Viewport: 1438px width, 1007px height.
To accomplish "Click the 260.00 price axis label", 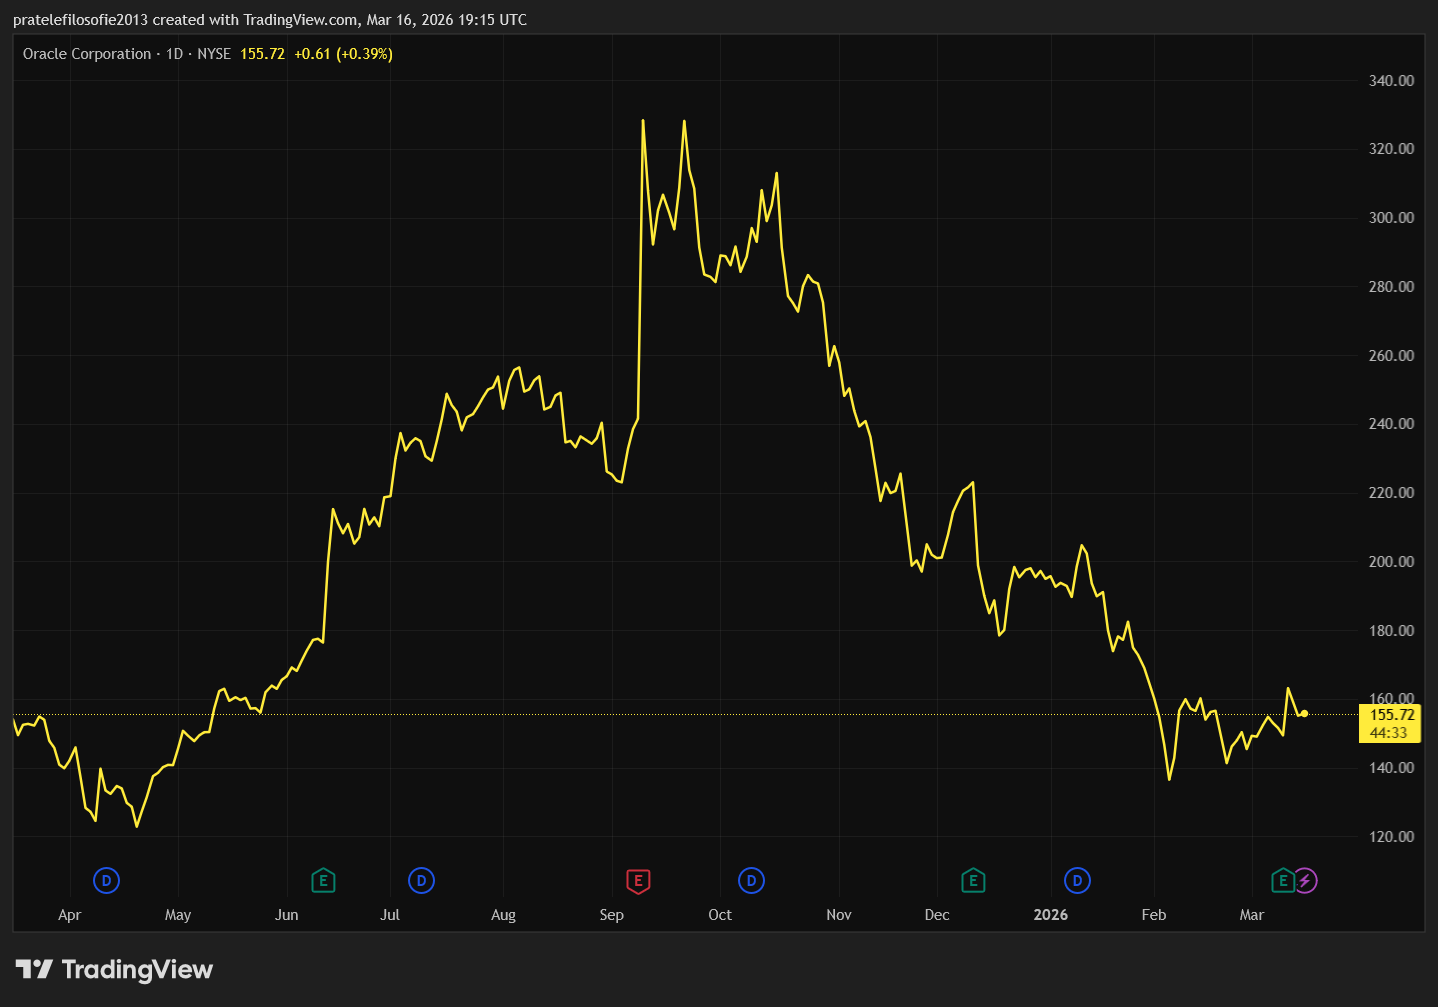I will 1392,356.
